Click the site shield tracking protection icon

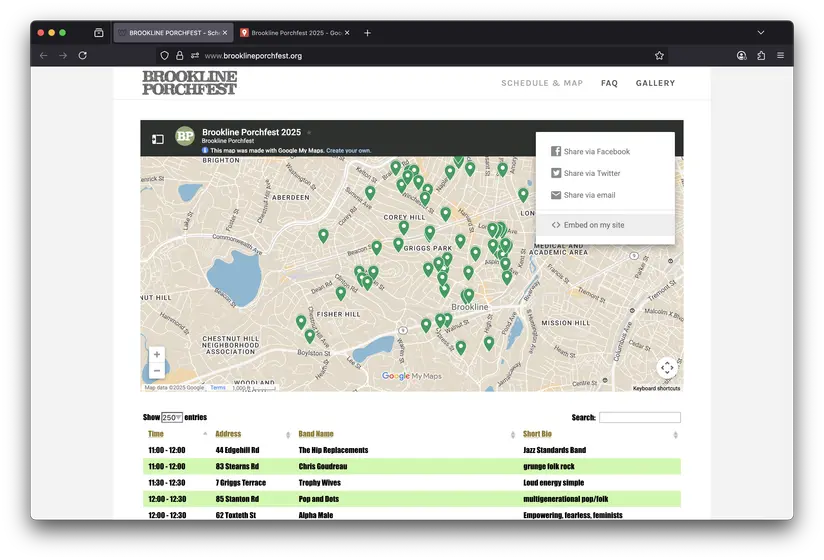[165, 56]
